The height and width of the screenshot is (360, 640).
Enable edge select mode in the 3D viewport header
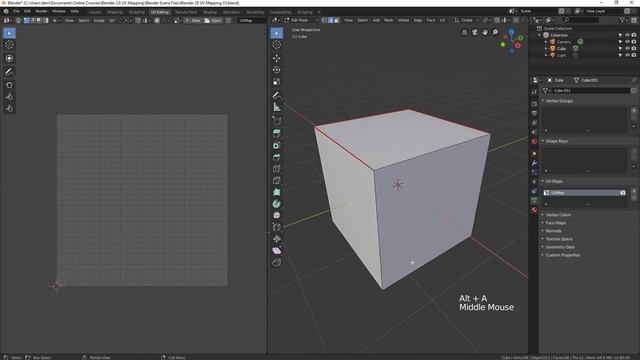[x=331, y=20]
